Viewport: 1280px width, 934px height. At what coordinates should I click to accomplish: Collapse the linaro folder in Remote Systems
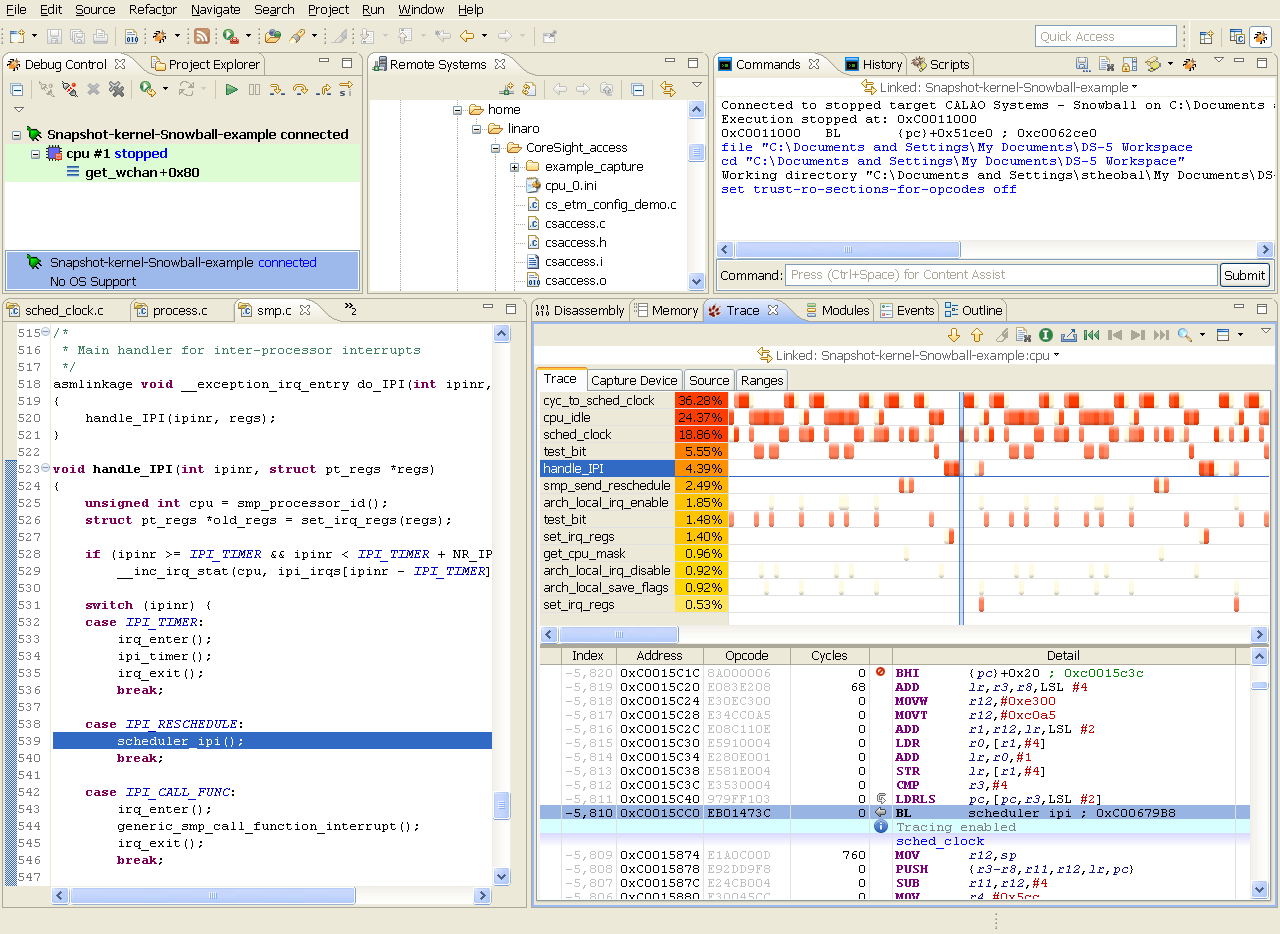point(477,129)
